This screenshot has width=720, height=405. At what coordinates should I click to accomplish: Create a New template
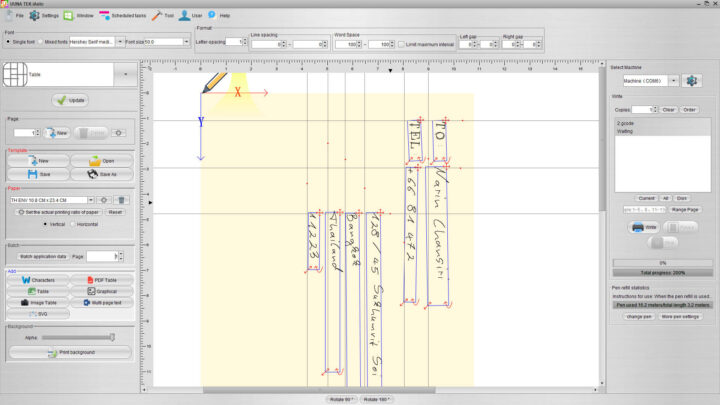point(39,161)
